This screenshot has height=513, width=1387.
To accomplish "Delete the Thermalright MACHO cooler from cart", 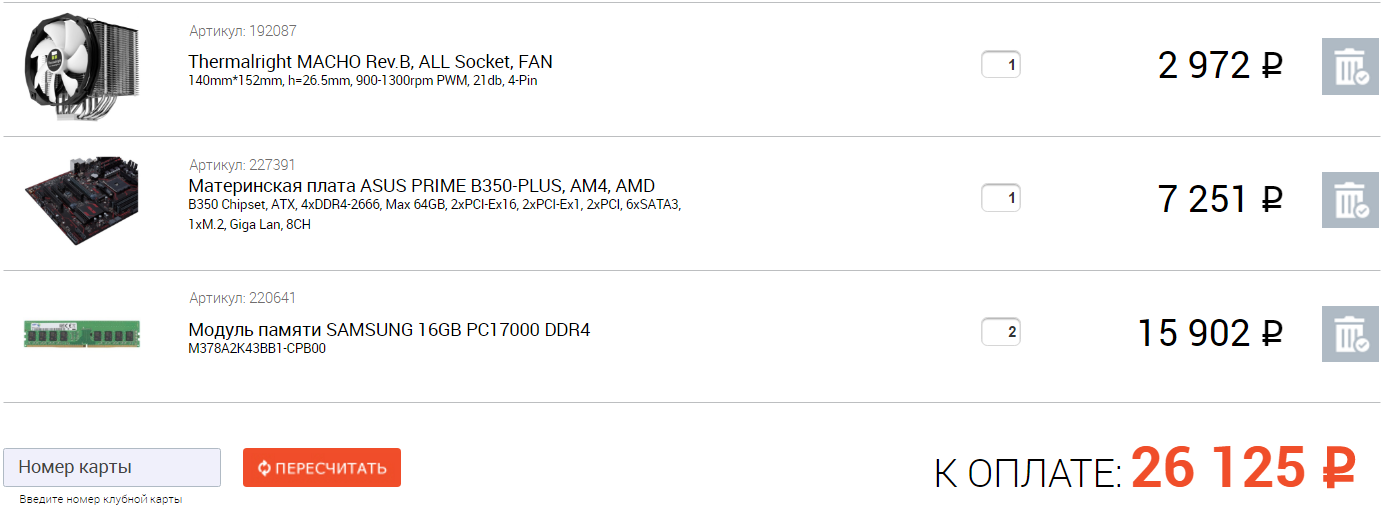I will tap(1349, 67).
